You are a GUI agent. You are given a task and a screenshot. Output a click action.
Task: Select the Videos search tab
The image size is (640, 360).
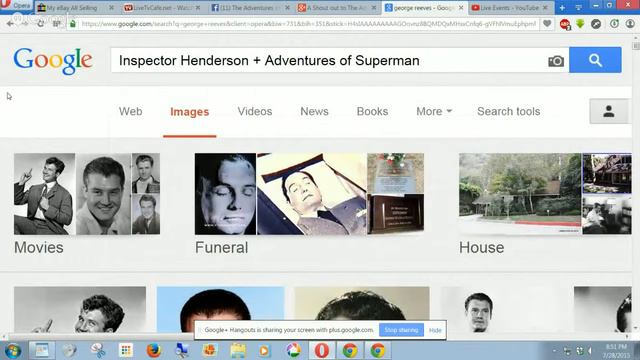255,111
